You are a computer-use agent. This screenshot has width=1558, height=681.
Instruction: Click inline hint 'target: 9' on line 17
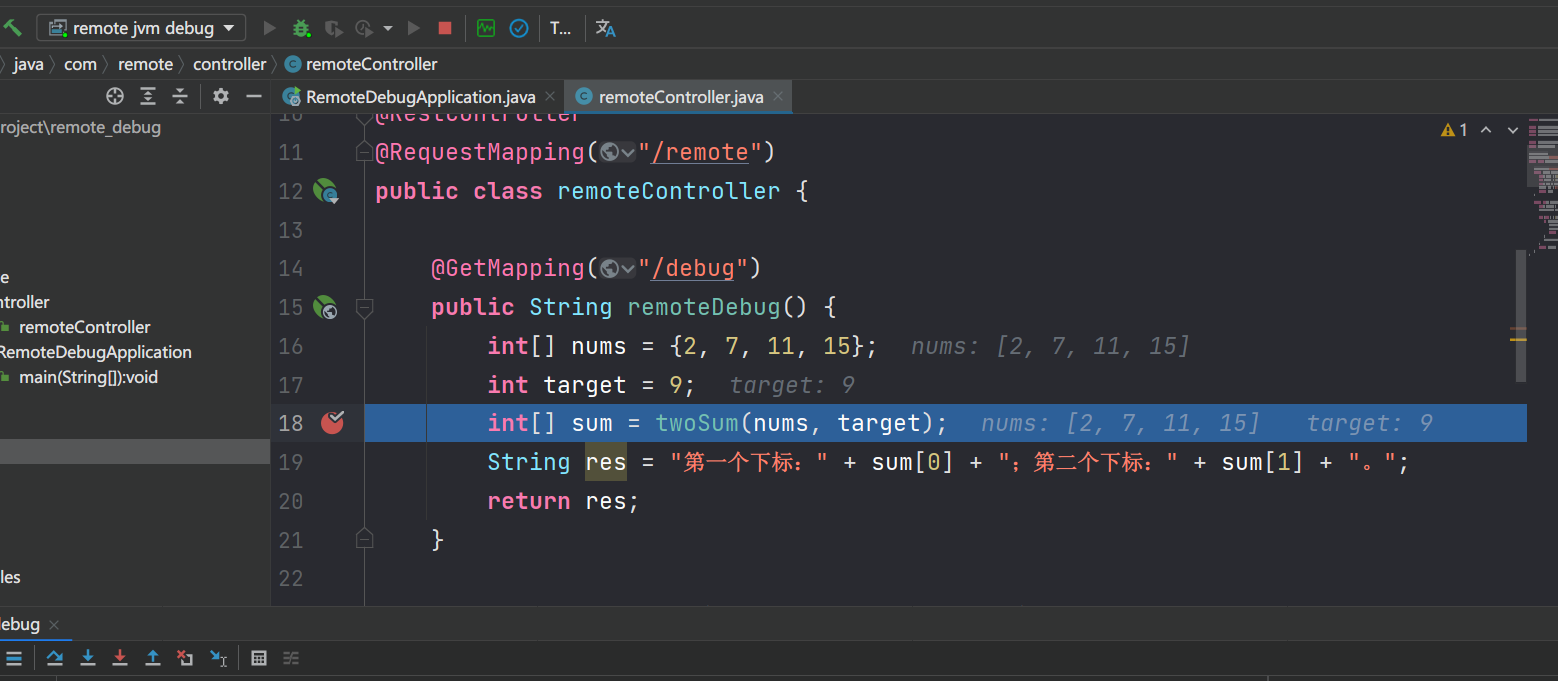pyautogui.click(x=792, y=385)
